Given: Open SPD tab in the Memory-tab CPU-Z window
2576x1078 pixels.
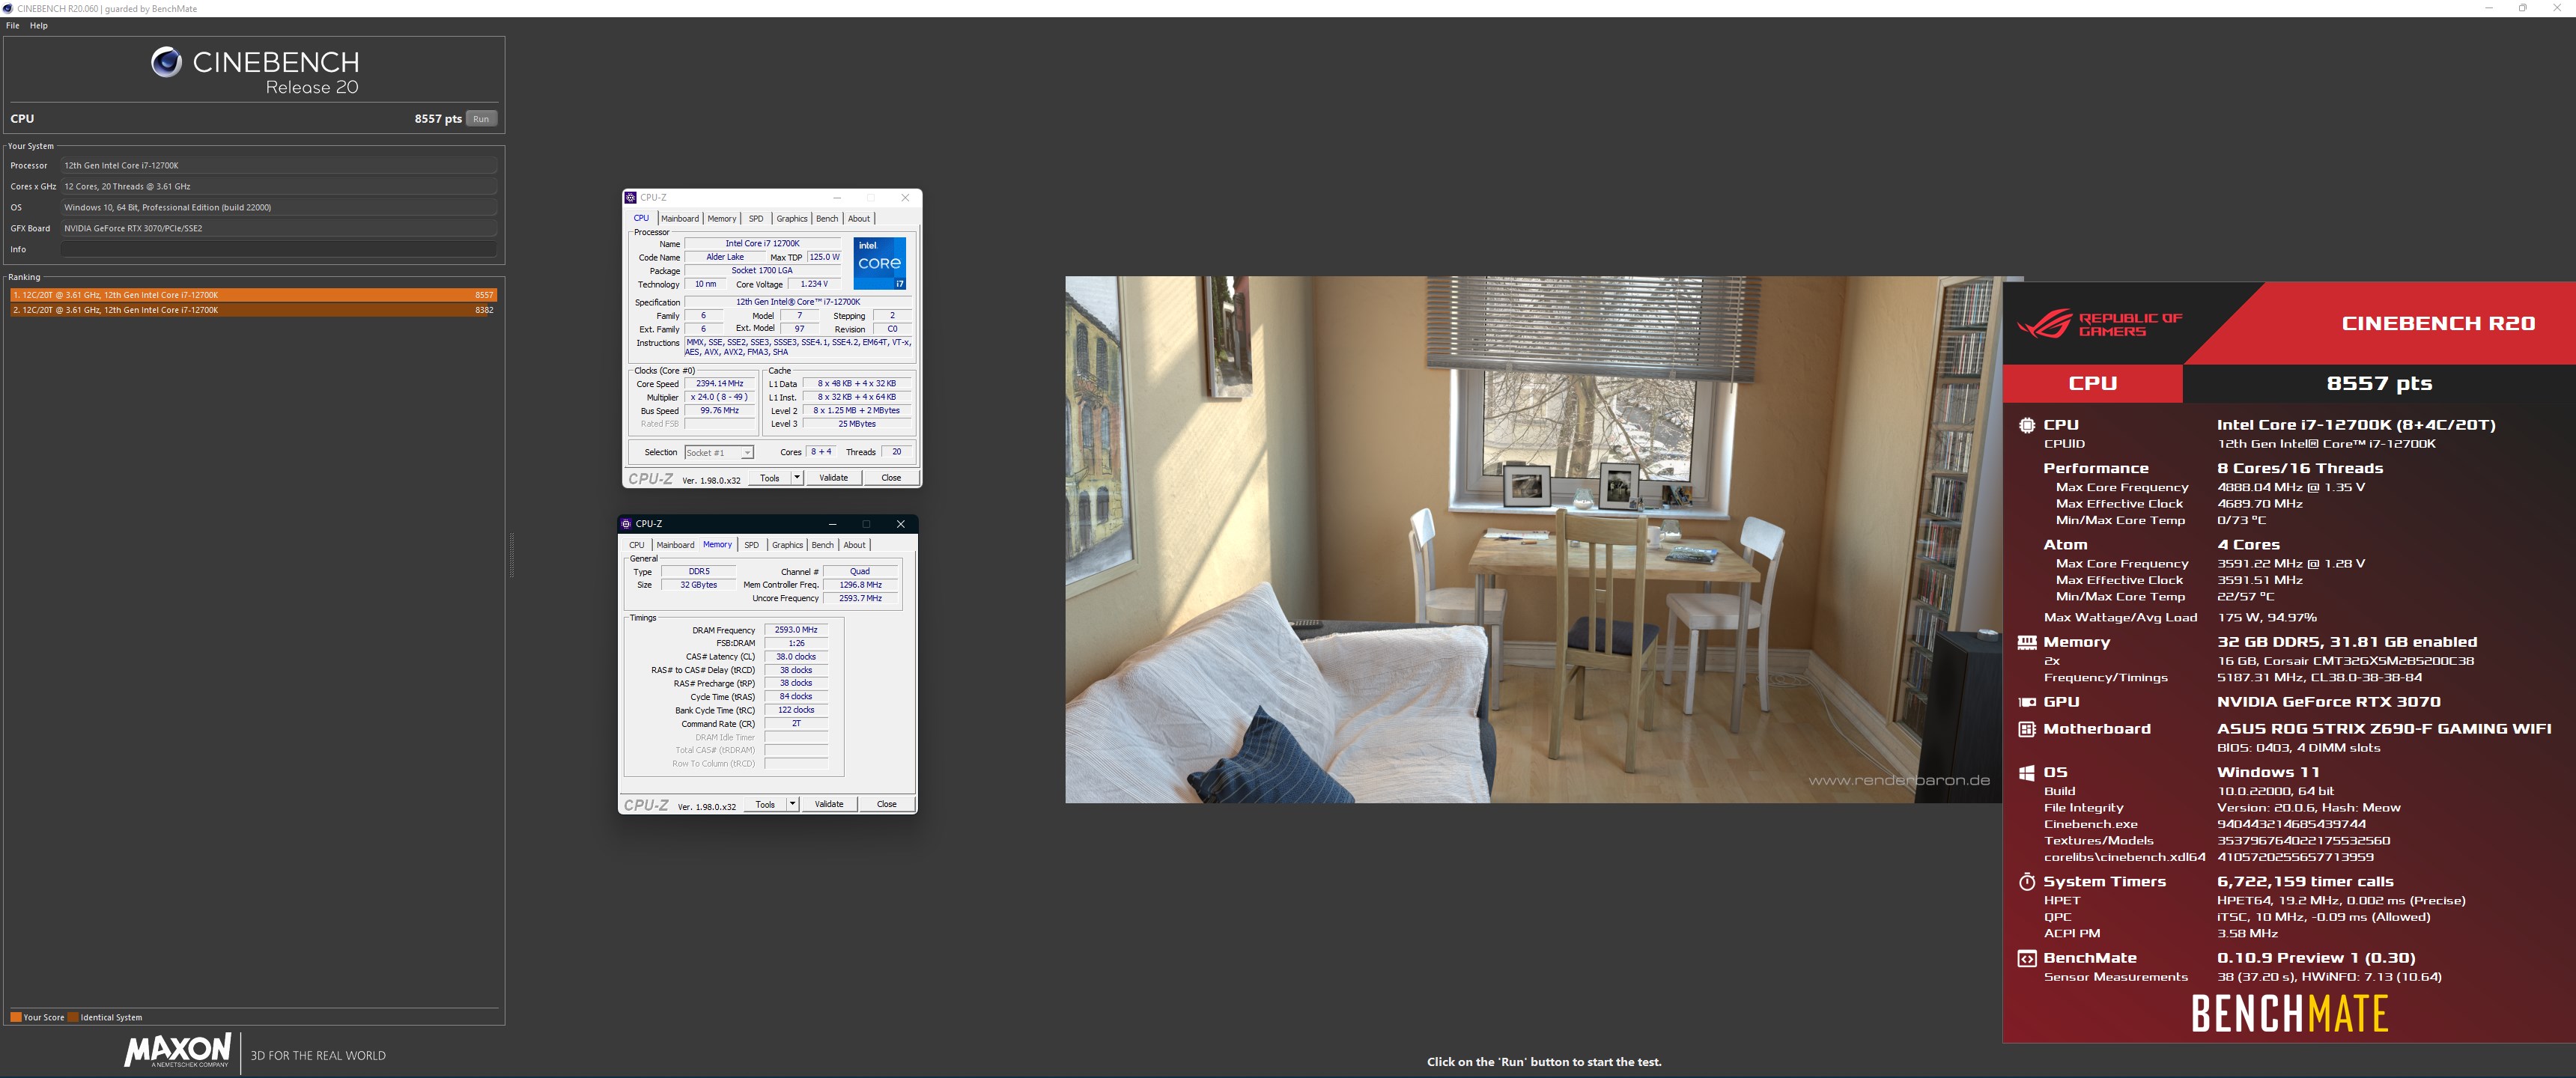Looking at the screenshot, I should tap(752, 545).
